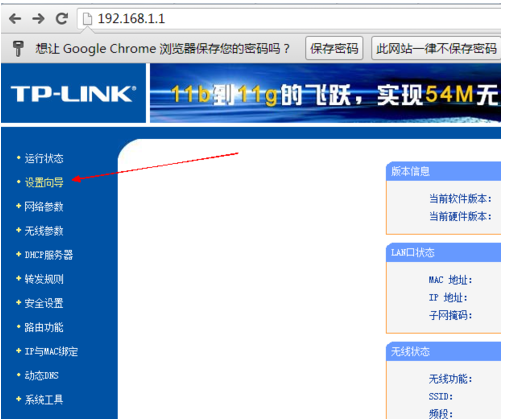Open 网络参数 menu item
The width and height of the screenshot is (513, 419).
click(44, 207)
